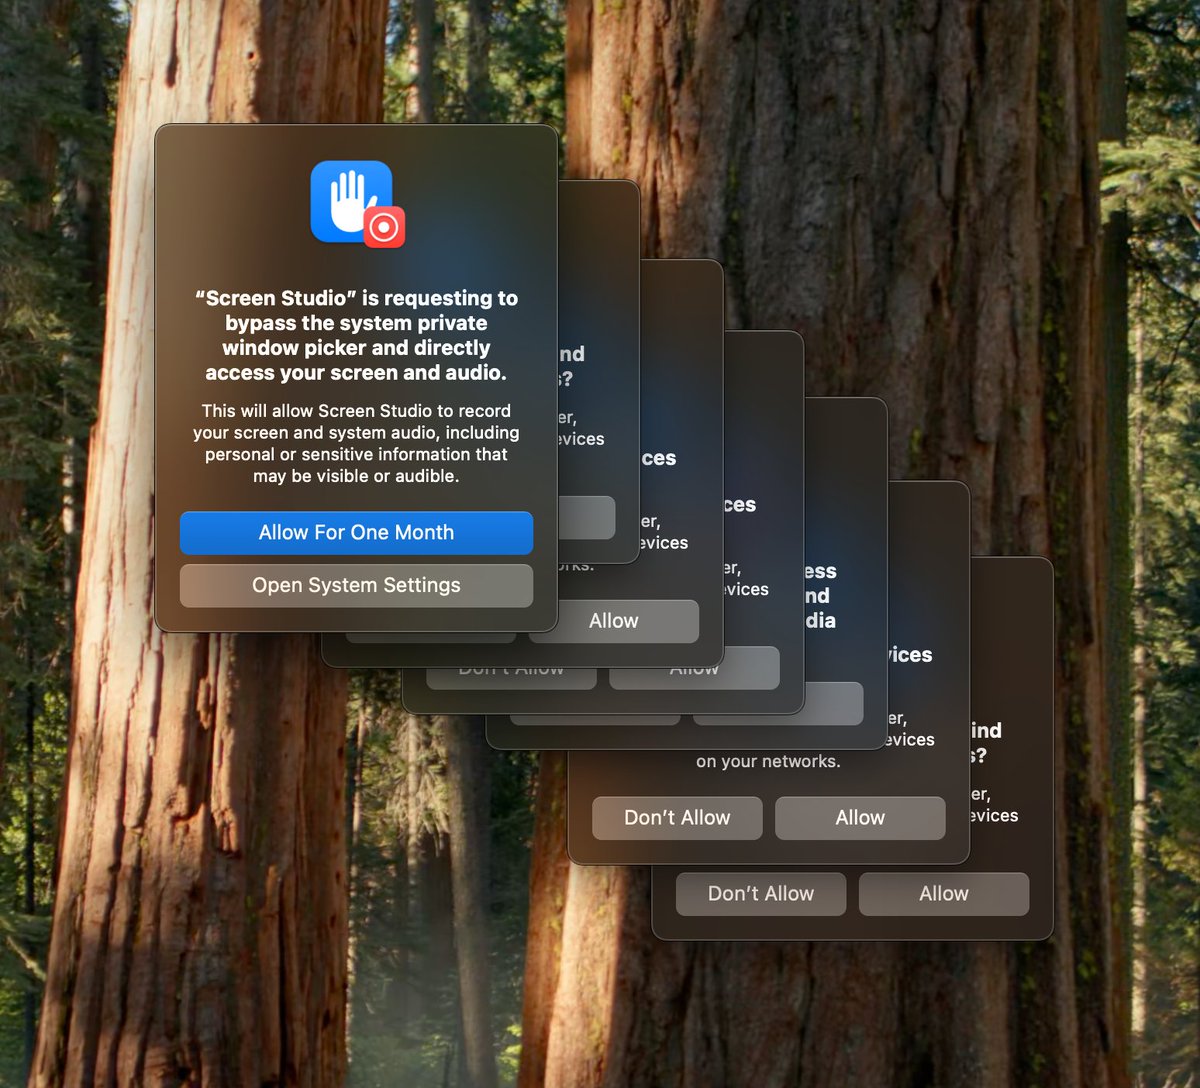Click Allow in the rearmost stacked dialog

point(944,894)
